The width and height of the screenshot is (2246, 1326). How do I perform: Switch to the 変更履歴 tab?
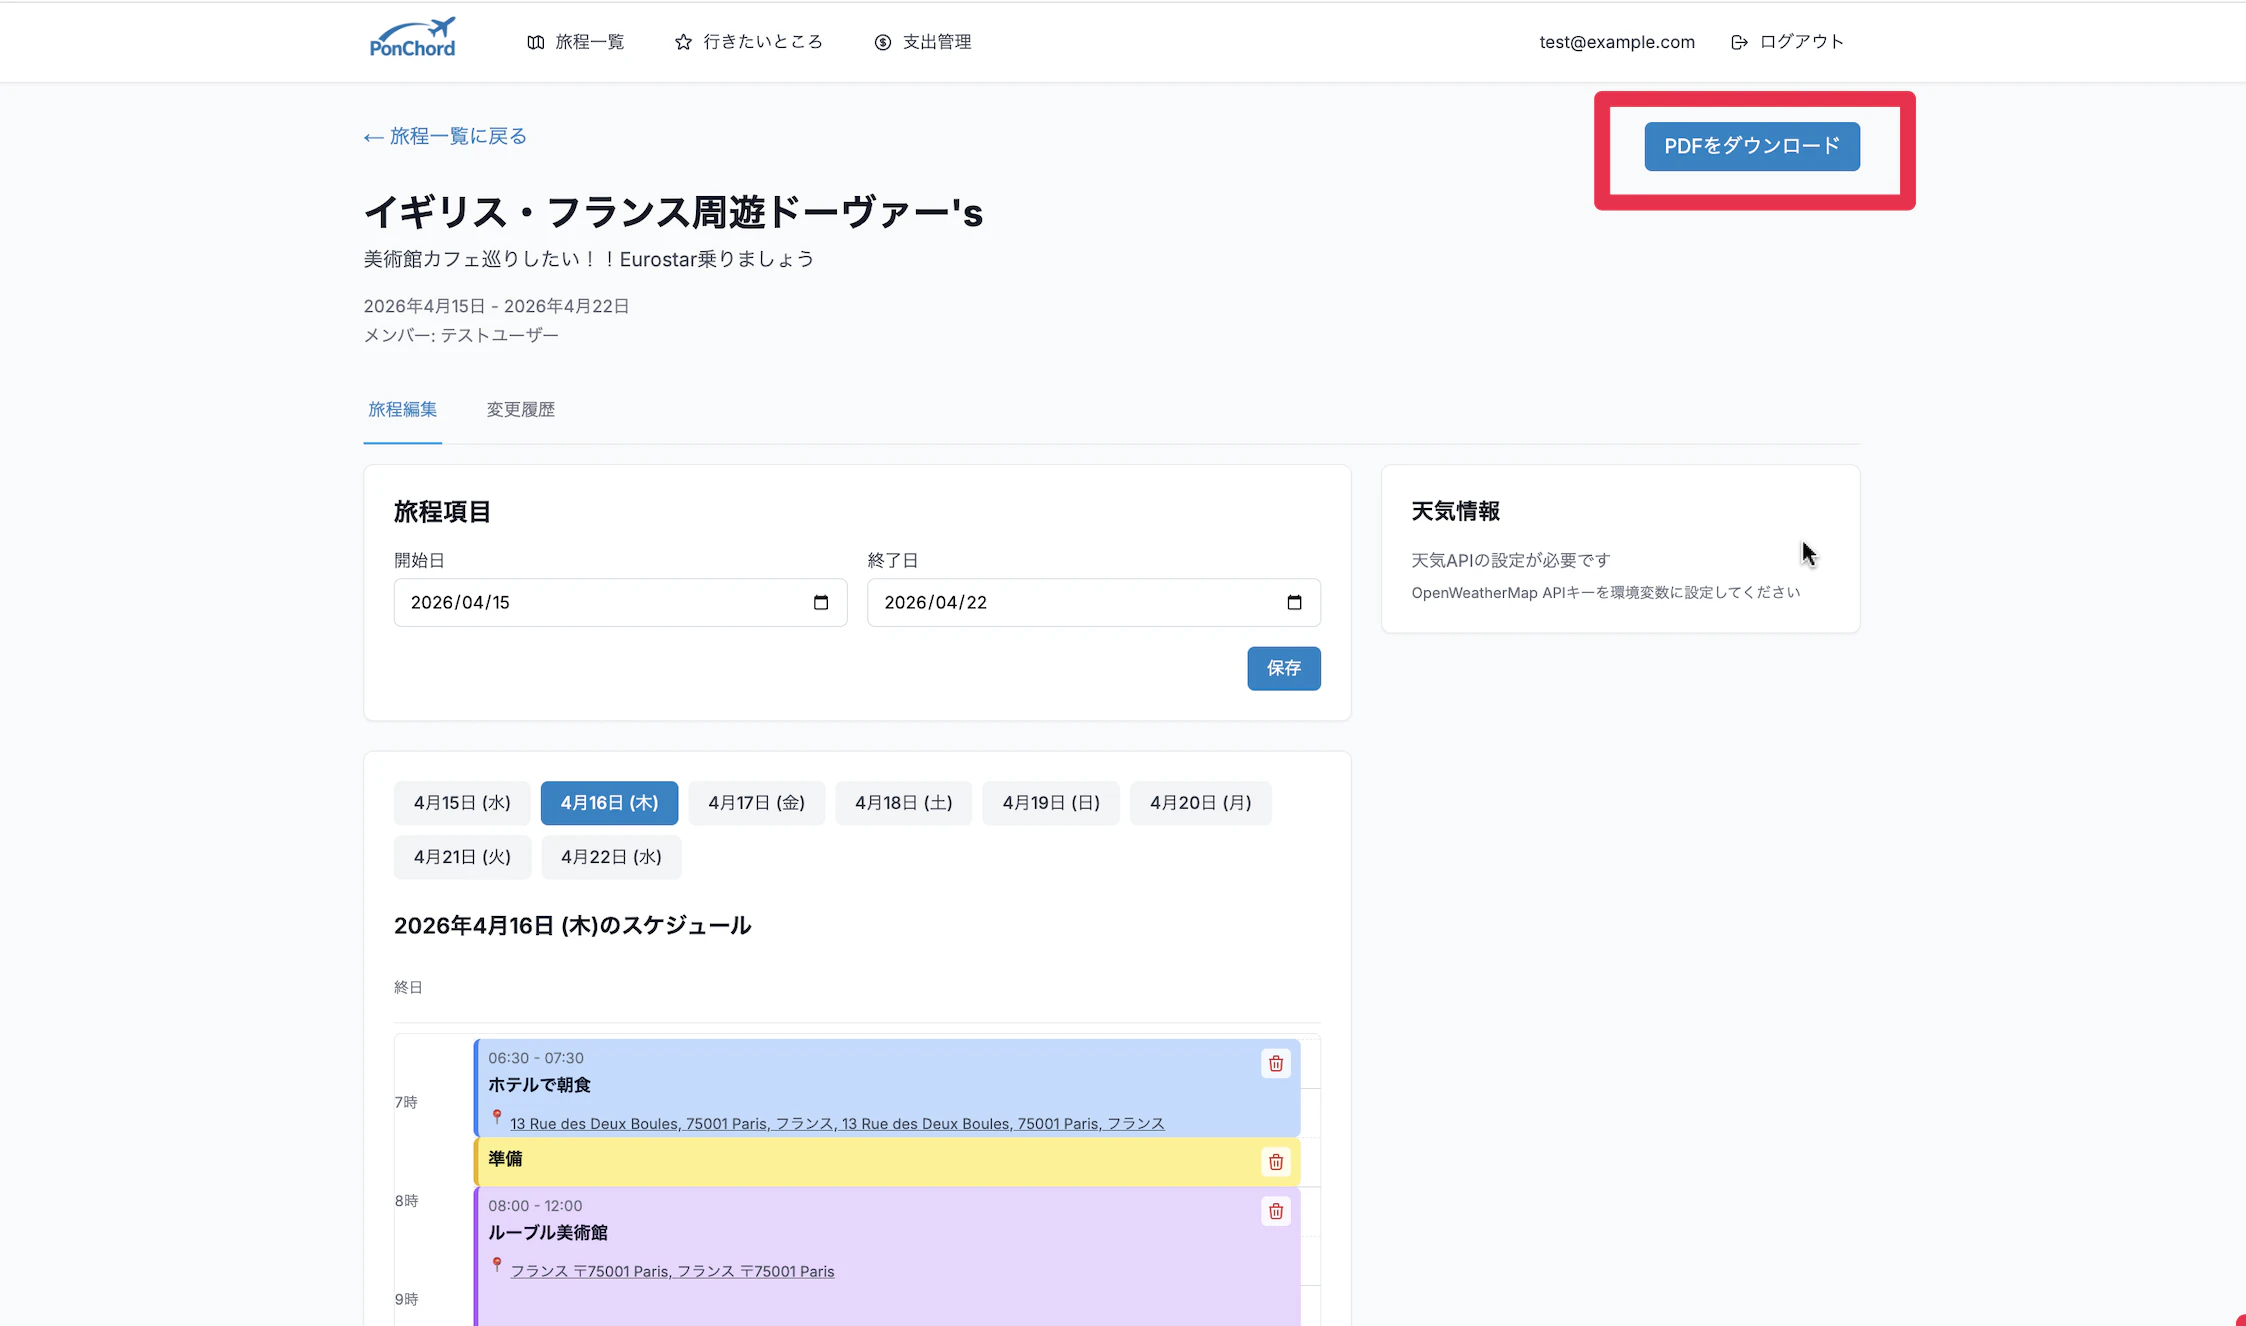(x=520, y=409)
